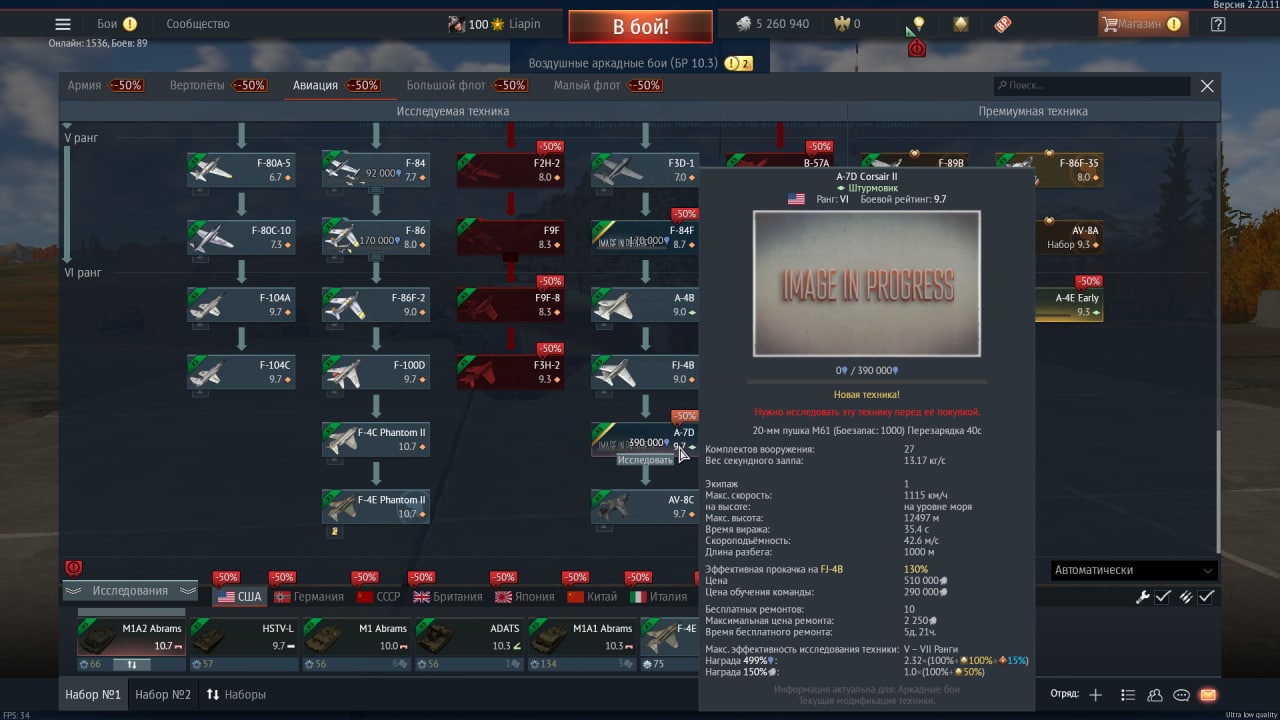Viewport: 1280px width, 720px height.
Task: Select the A-4E Early premium aircraft
Action: pos(1069,305)
